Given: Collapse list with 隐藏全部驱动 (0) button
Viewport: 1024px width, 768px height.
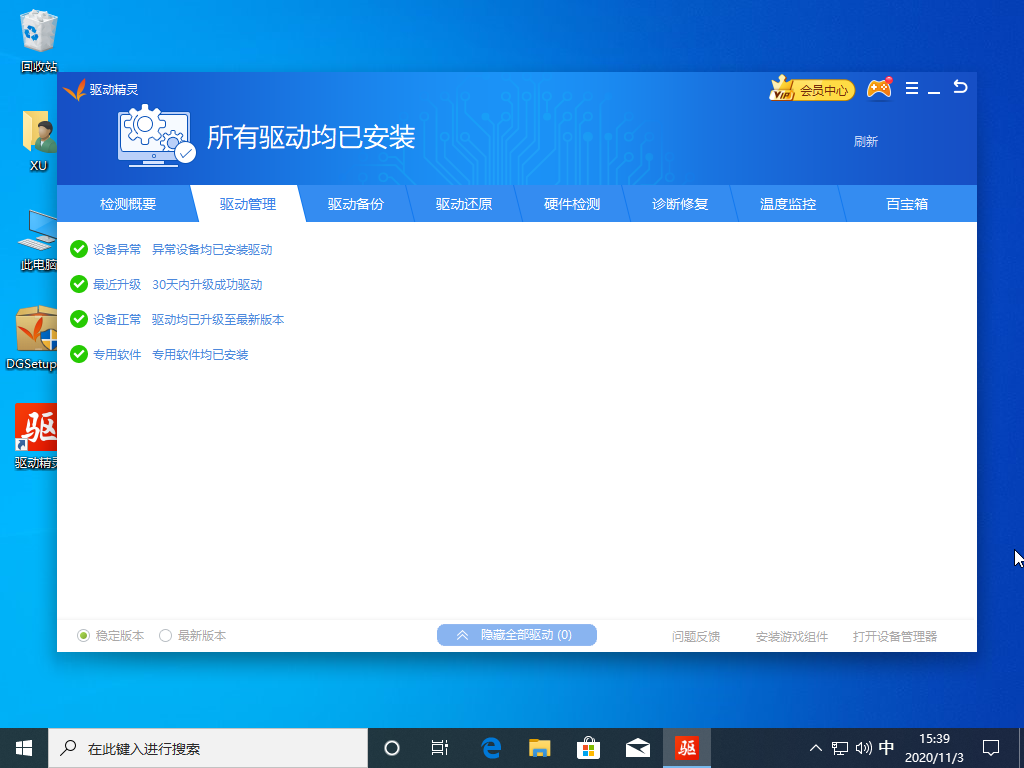Looking at the screenshot, I should point(516,635).
